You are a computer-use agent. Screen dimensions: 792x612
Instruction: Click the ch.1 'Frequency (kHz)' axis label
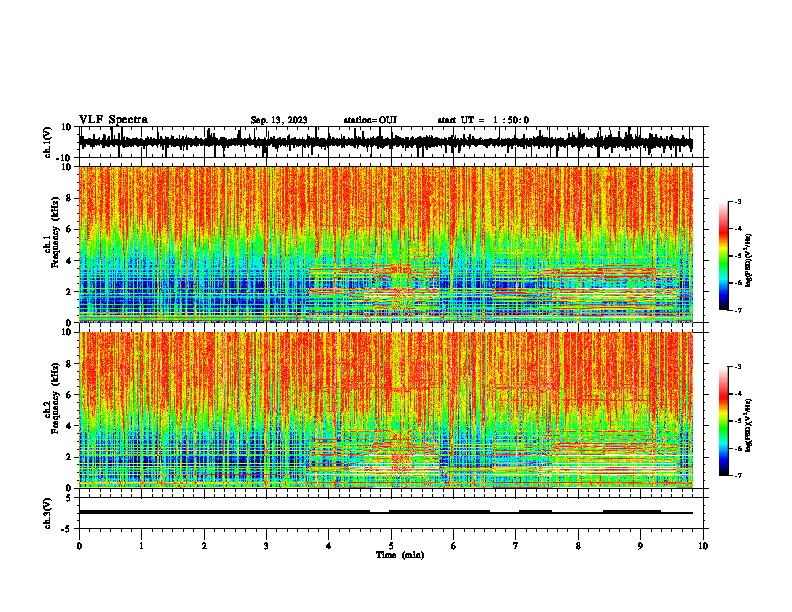pos(55,232)
